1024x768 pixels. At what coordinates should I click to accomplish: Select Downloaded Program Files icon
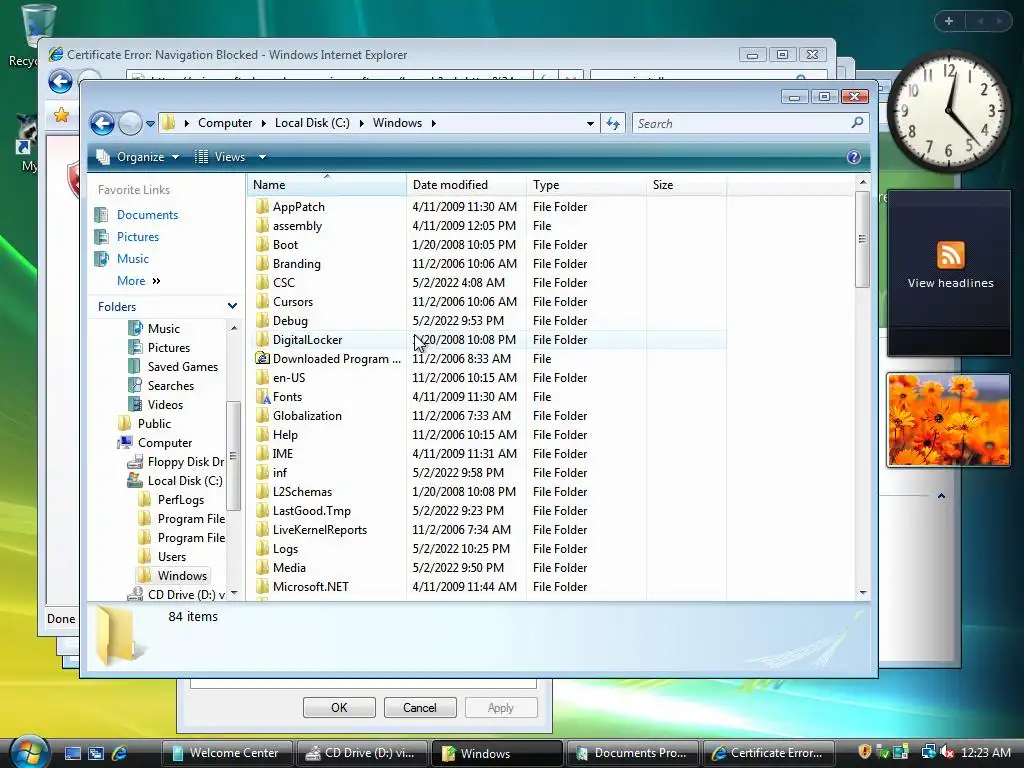coord(263,358)
